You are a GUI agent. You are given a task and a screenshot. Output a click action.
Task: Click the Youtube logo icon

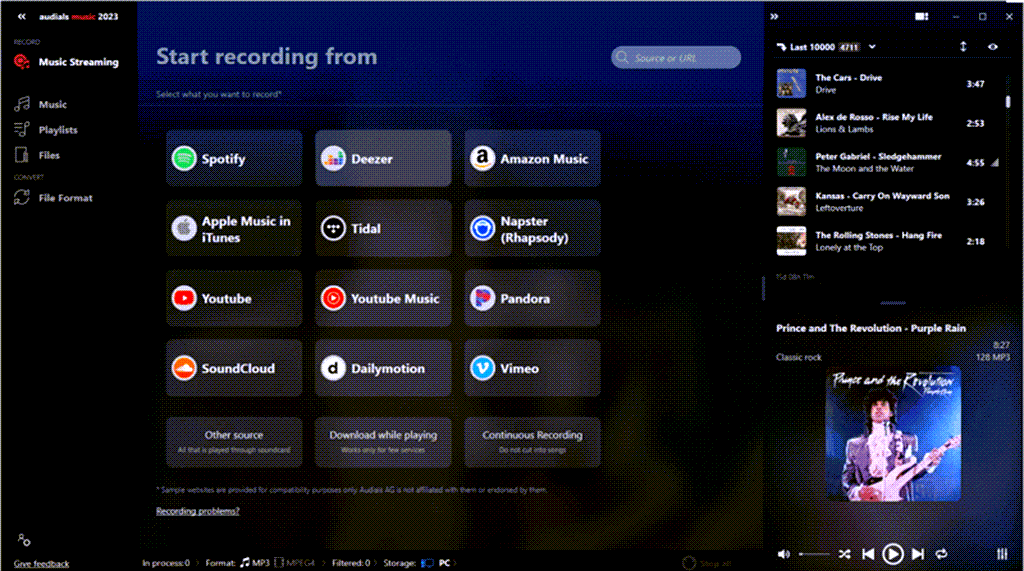tap(184, 299)
